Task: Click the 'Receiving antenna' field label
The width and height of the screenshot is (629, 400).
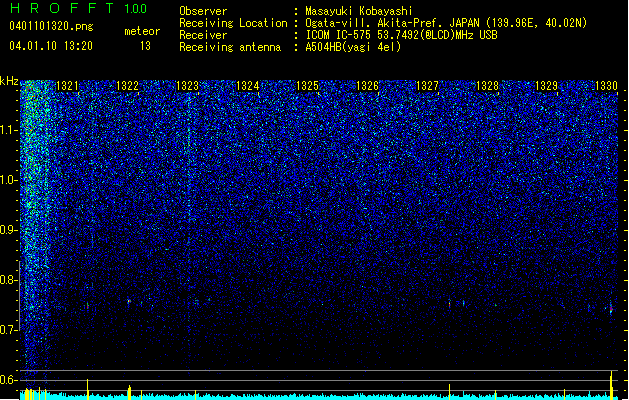Action: pyautogui.click(x=230, y=47)
